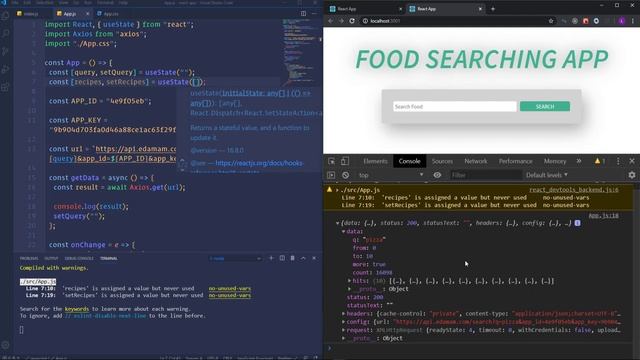Toggle the DevTools console sidebar
This screenshot has height=360, width=640.
tap(331, 175)
